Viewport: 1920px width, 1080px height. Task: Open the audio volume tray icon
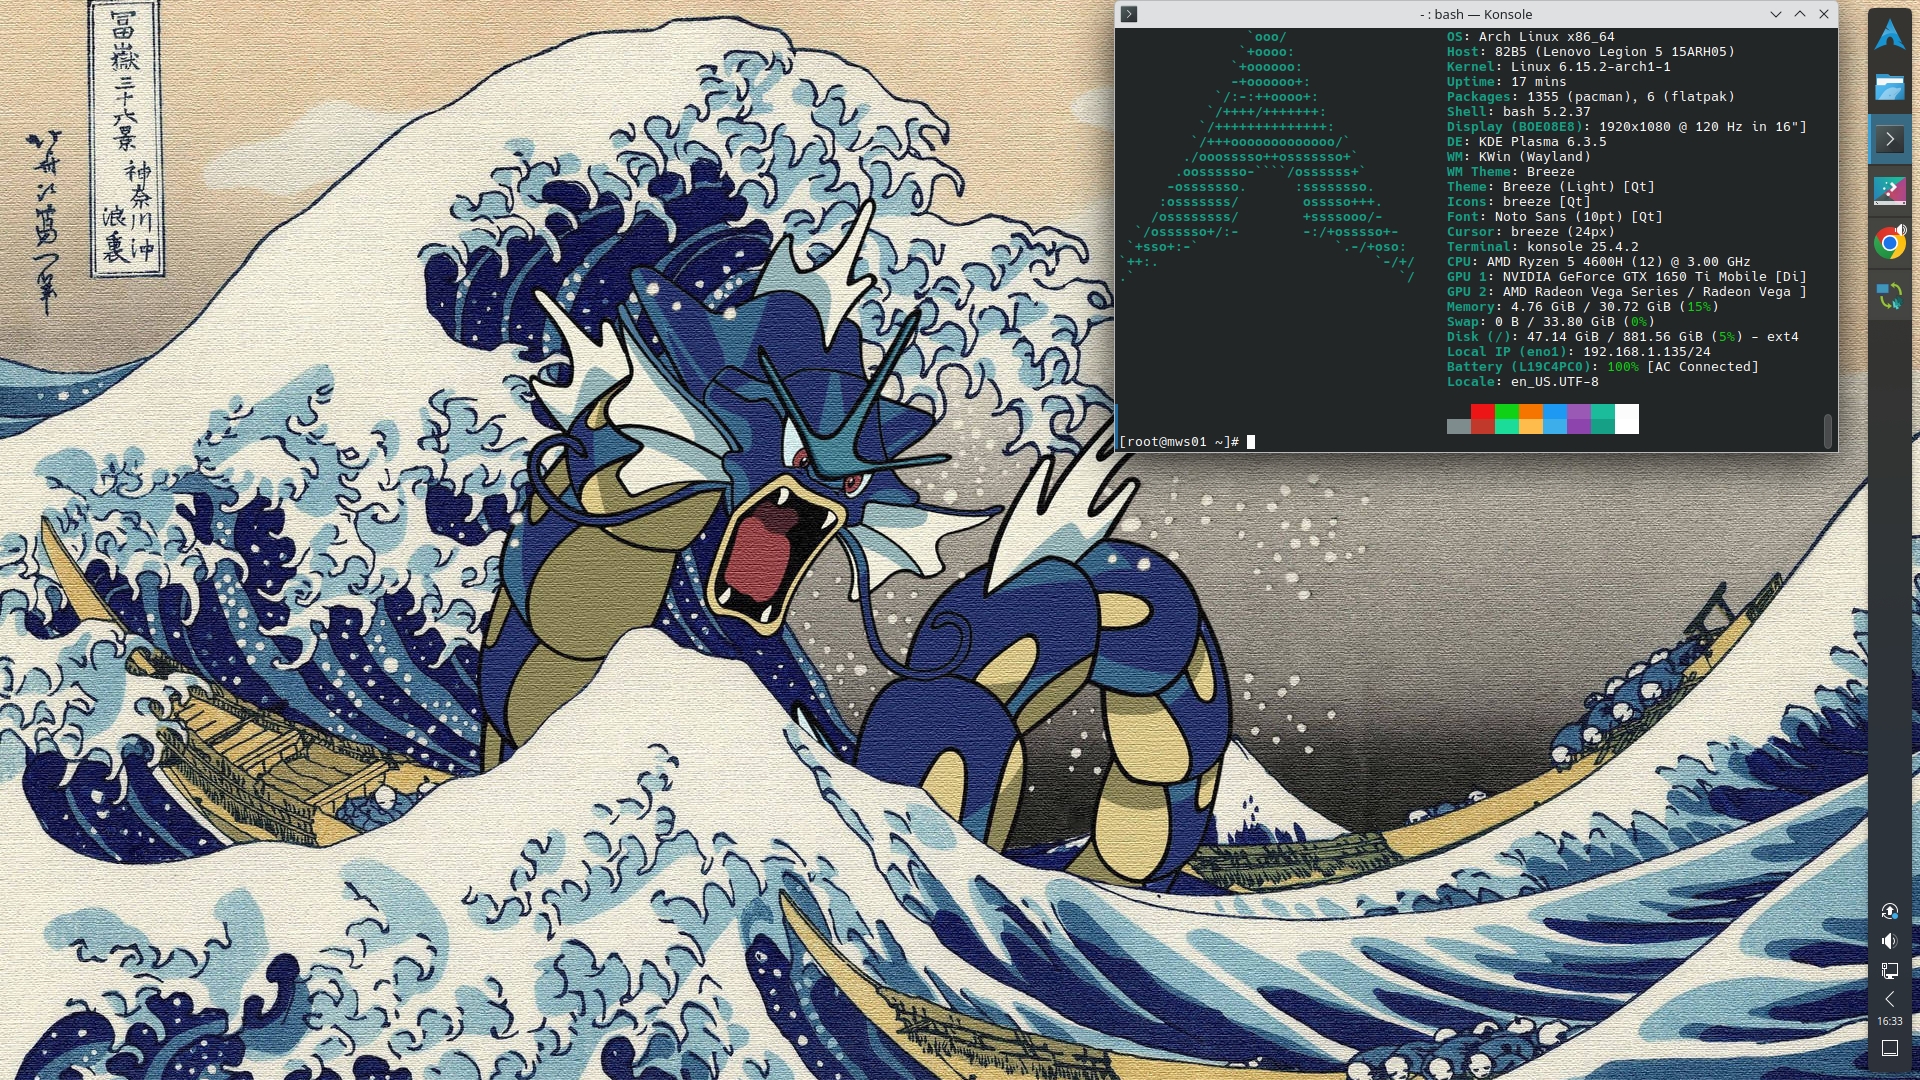point(1889,941)
